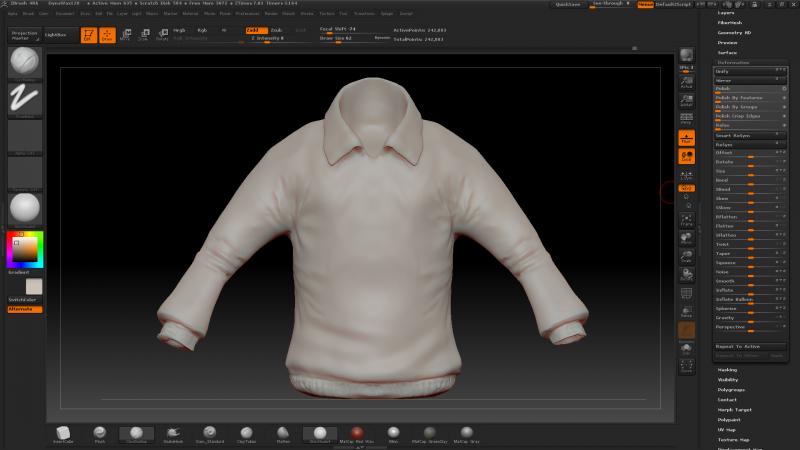The height and width of the screenshot is (450, 800).
Task: Open the current brush thumbnail picker
Action: click(x=24, y=62)
